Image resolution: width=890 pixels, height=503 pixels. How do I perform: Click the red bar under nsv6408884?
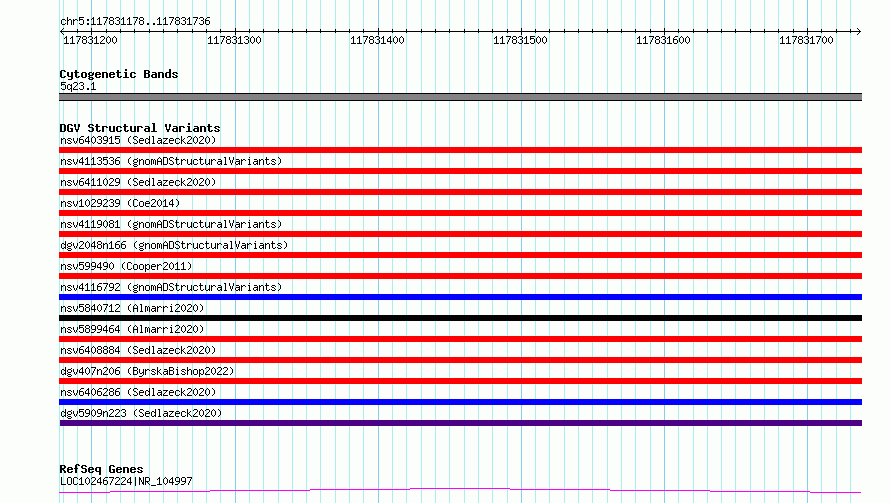pos(460,360)
